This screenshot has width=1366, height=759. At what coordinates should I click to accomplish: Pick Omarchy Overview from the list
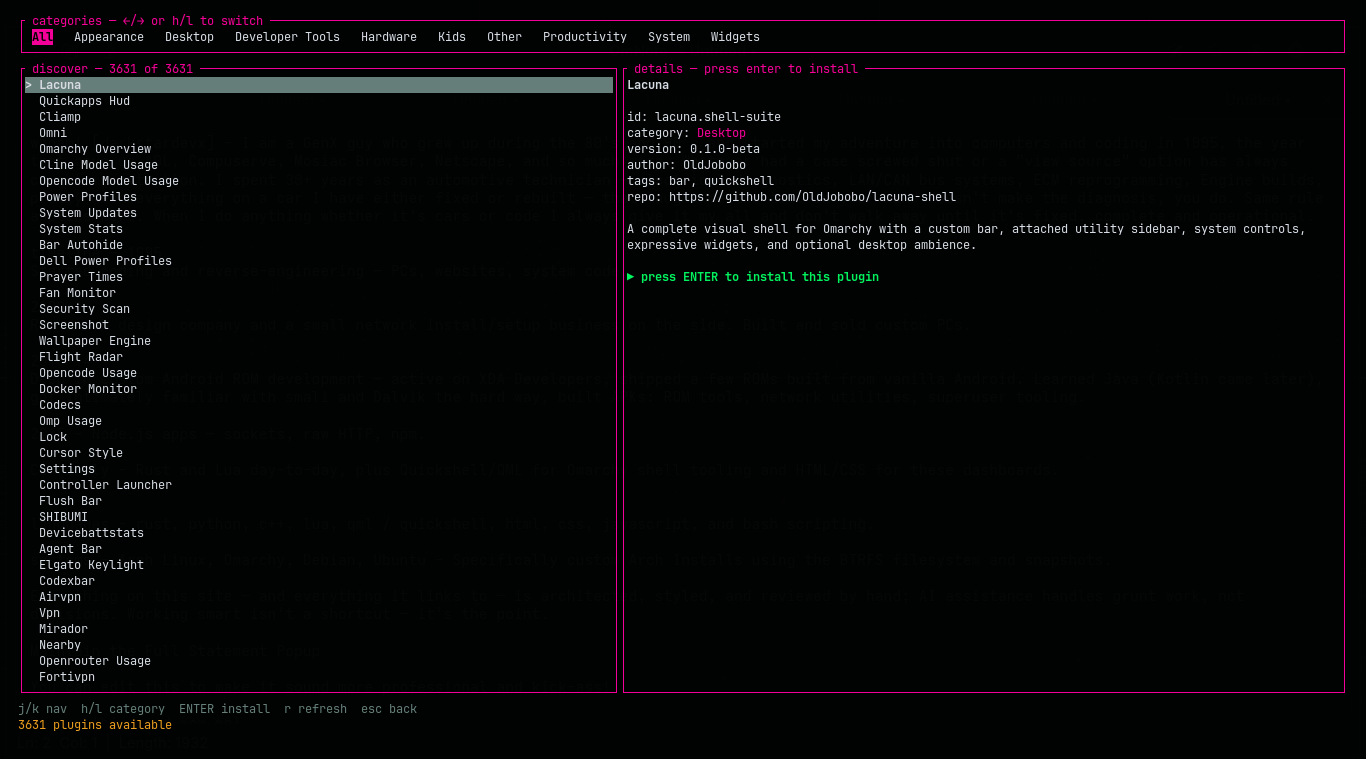(319, 149)
